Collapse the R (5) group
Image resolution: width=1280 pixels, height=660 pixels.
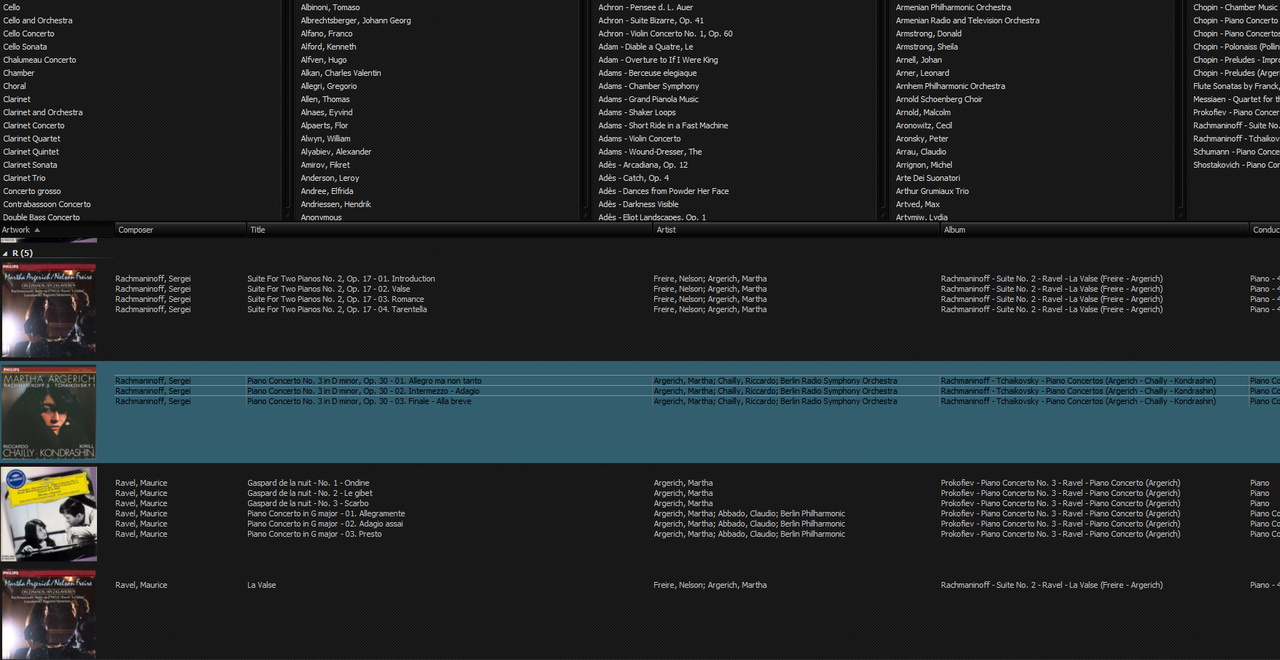point(5,254)
